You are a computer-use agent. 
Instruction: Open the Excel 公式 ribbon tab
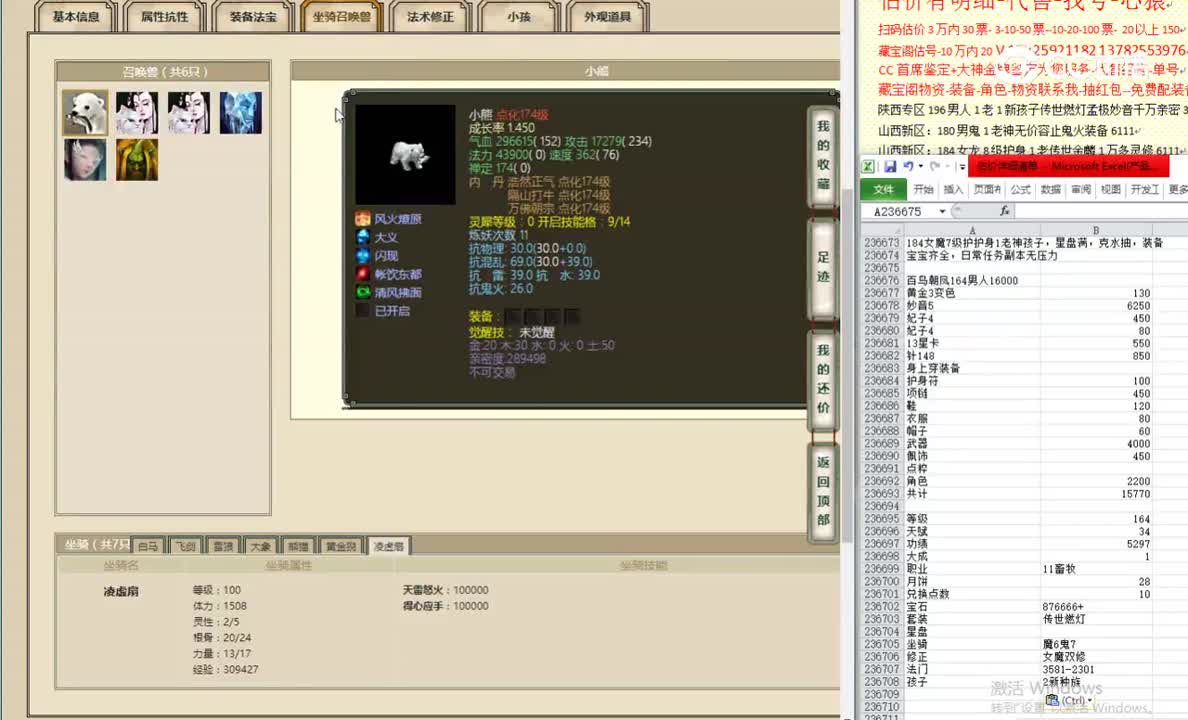(x=1021, y=189)
